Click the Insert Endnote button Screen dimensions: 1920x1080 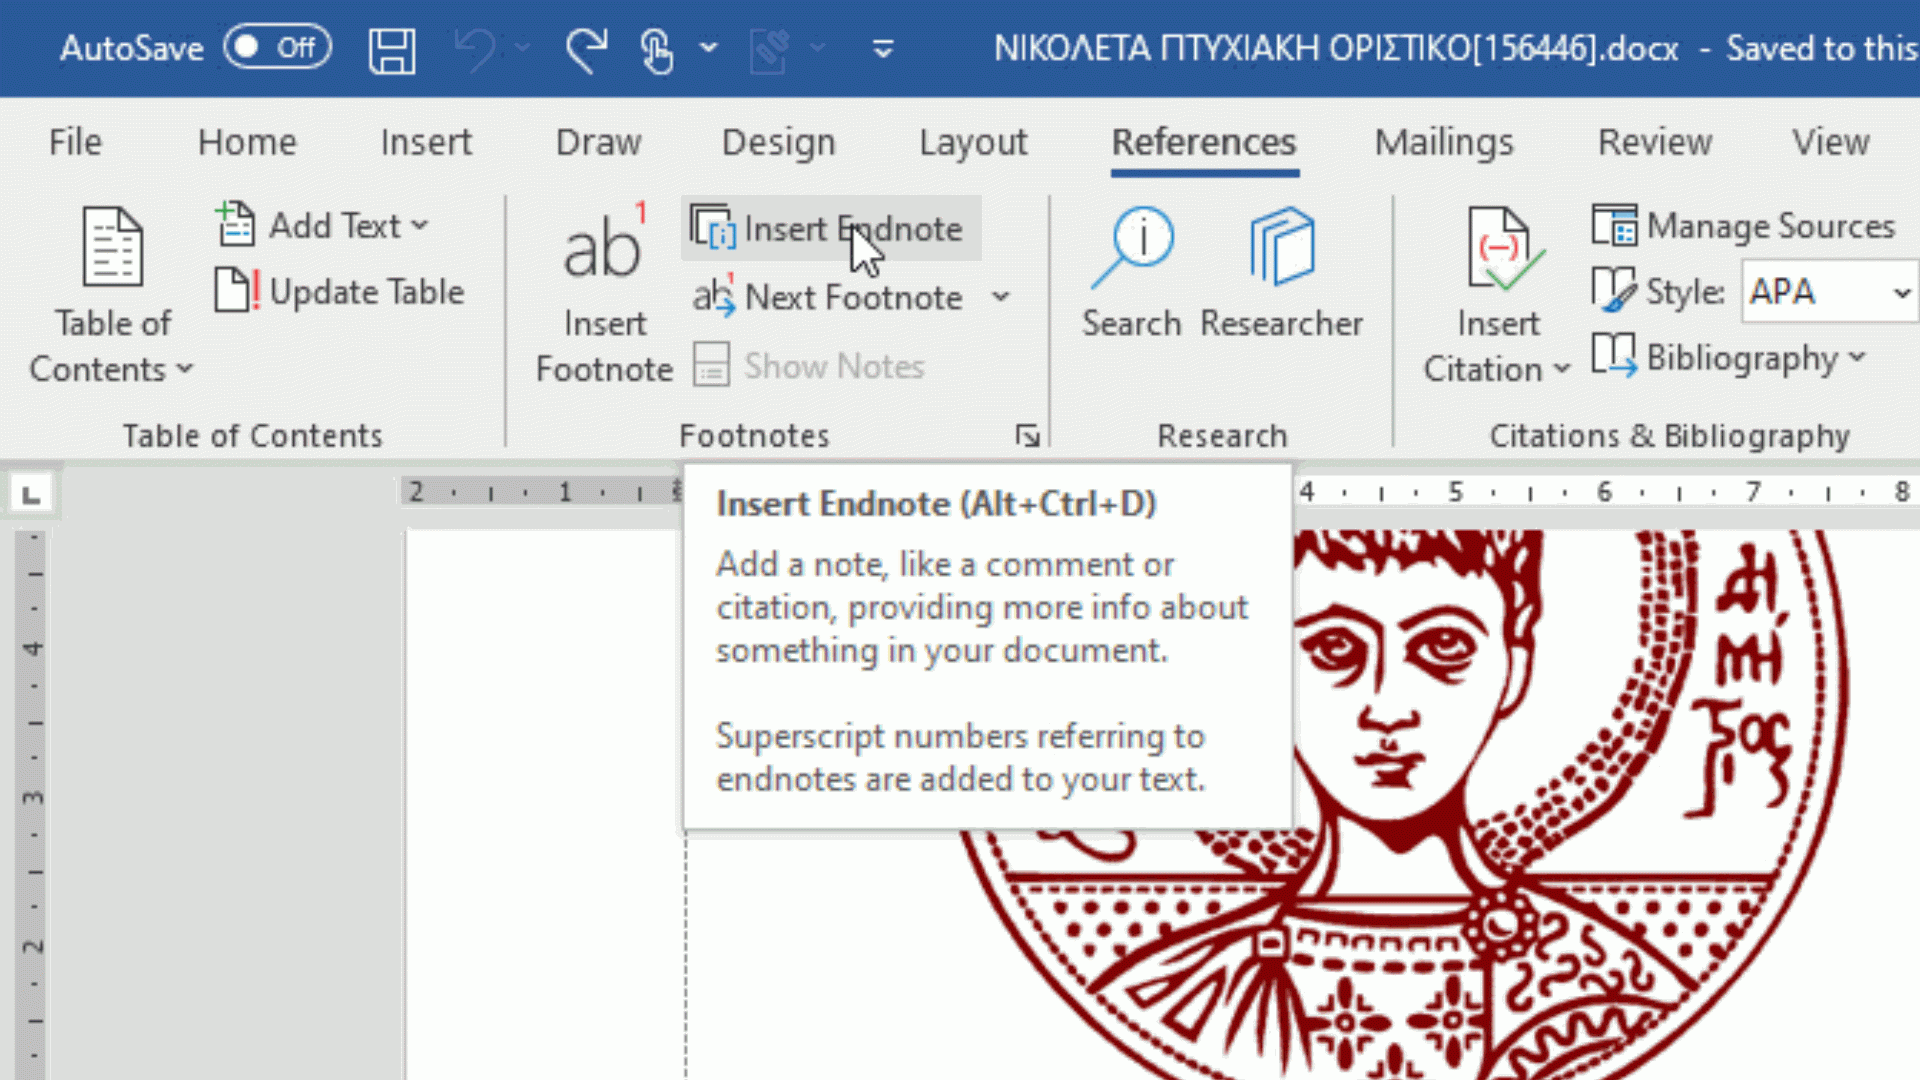pos(830,229)
